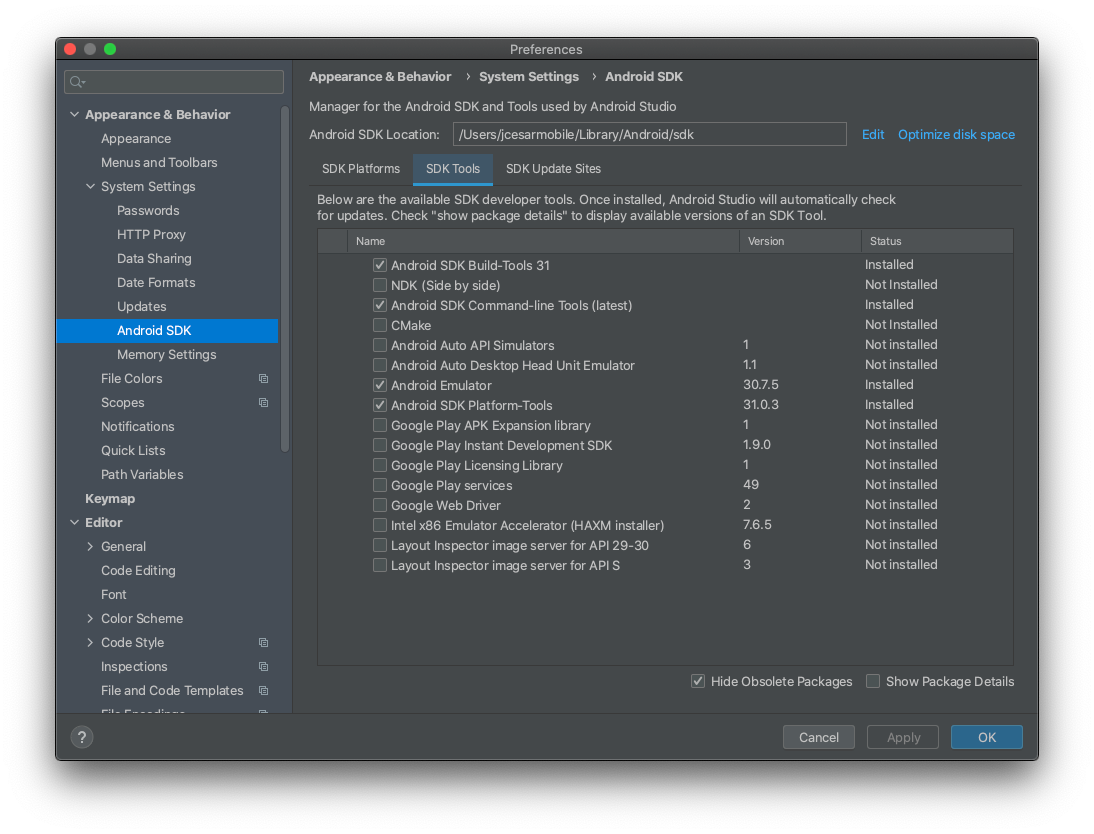Click the scheme icon beside File Colors
1094x834 pixels.
[x=263, y=378]
